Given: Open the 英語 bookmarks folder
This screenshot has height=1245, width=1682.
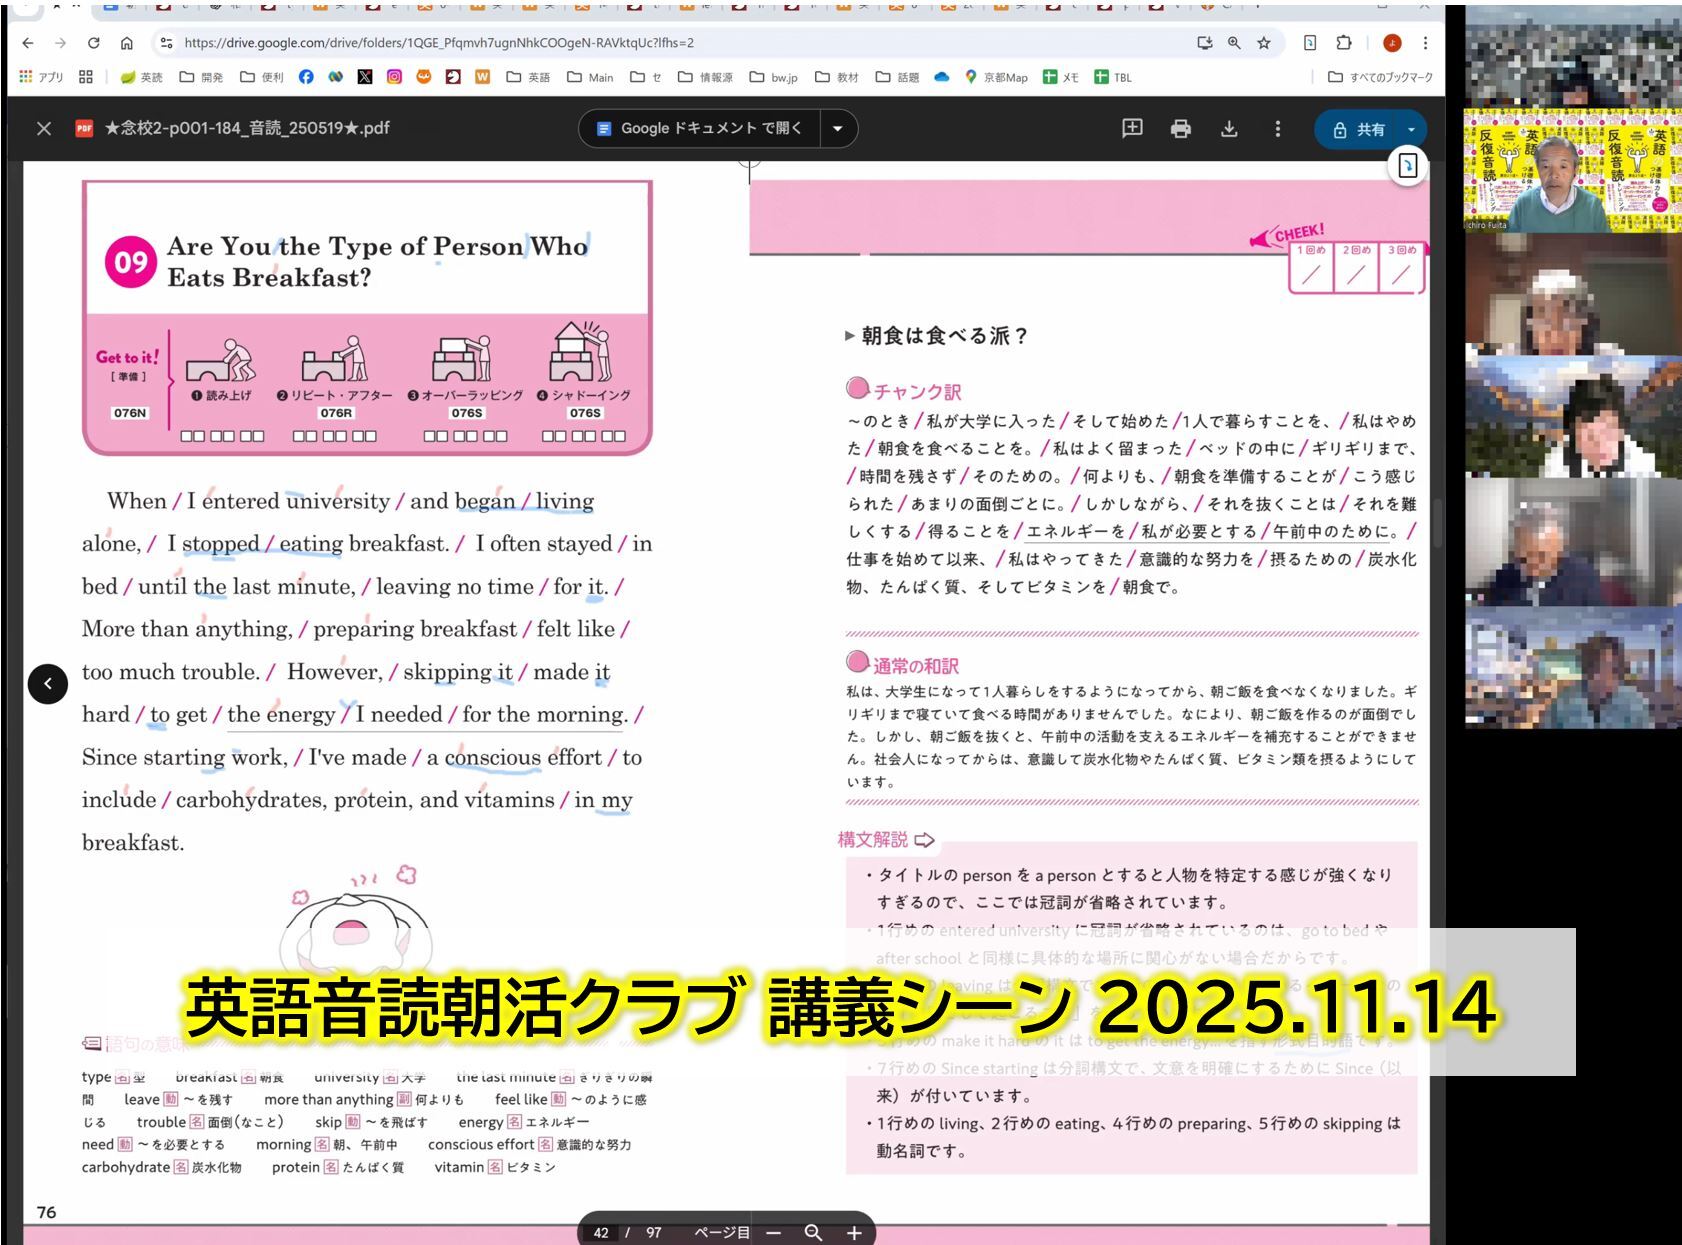Looking at the screenshot, I should click(528, 77).
